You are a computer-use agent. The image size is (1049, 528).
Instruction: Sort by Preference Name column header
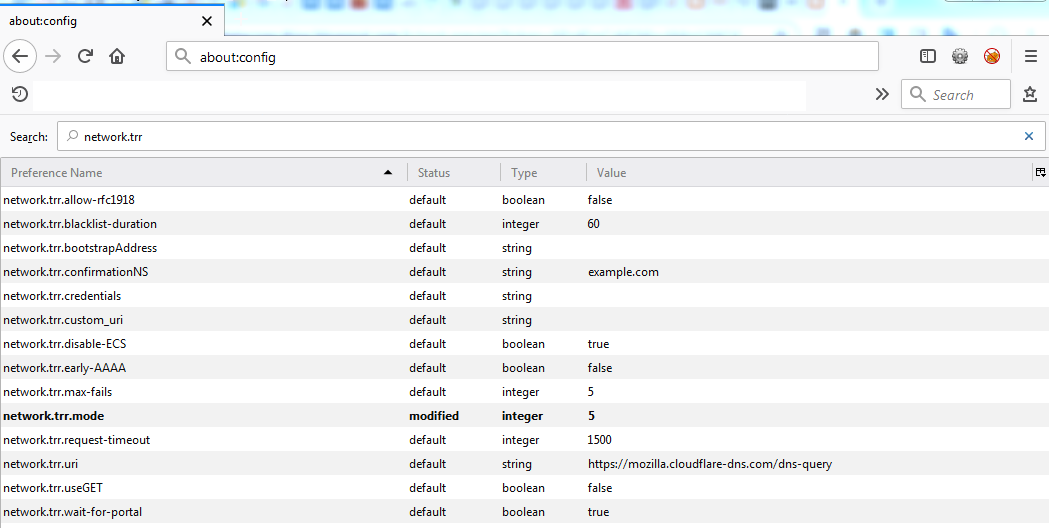(203, 173)
